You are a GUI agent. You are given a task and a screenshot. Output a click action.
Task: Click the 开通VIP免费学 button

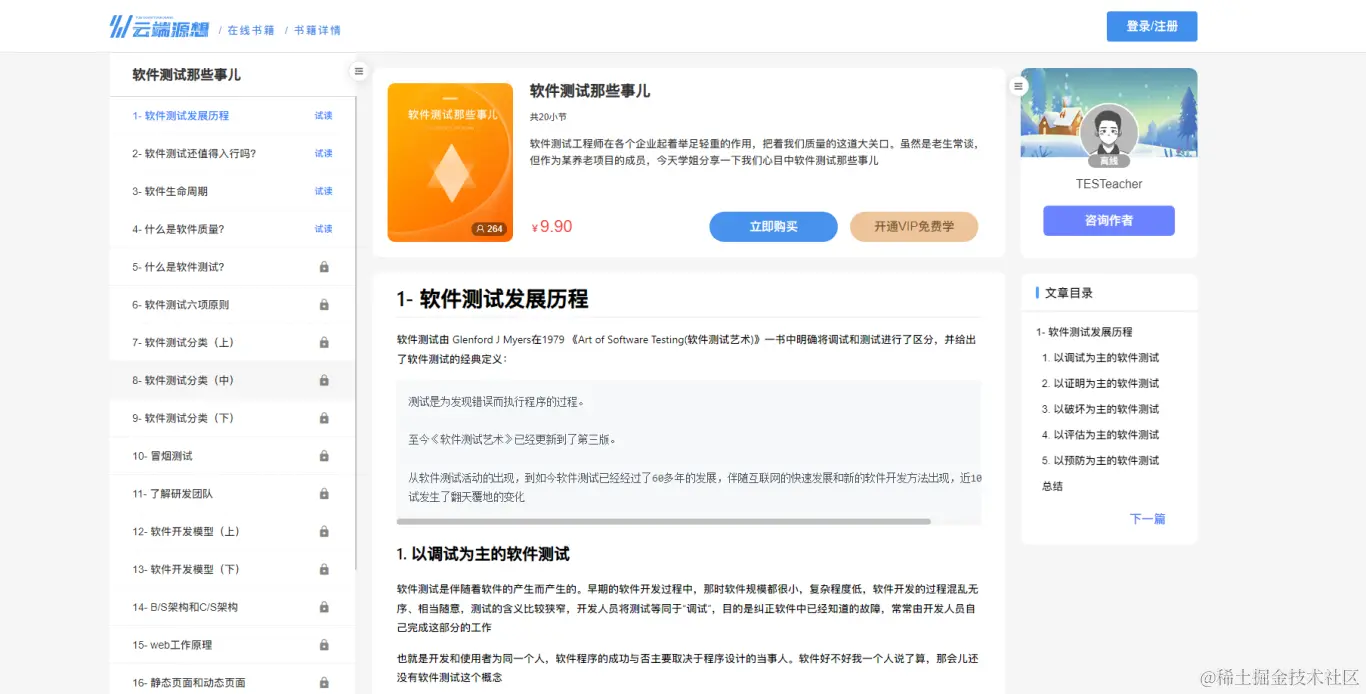914,227
